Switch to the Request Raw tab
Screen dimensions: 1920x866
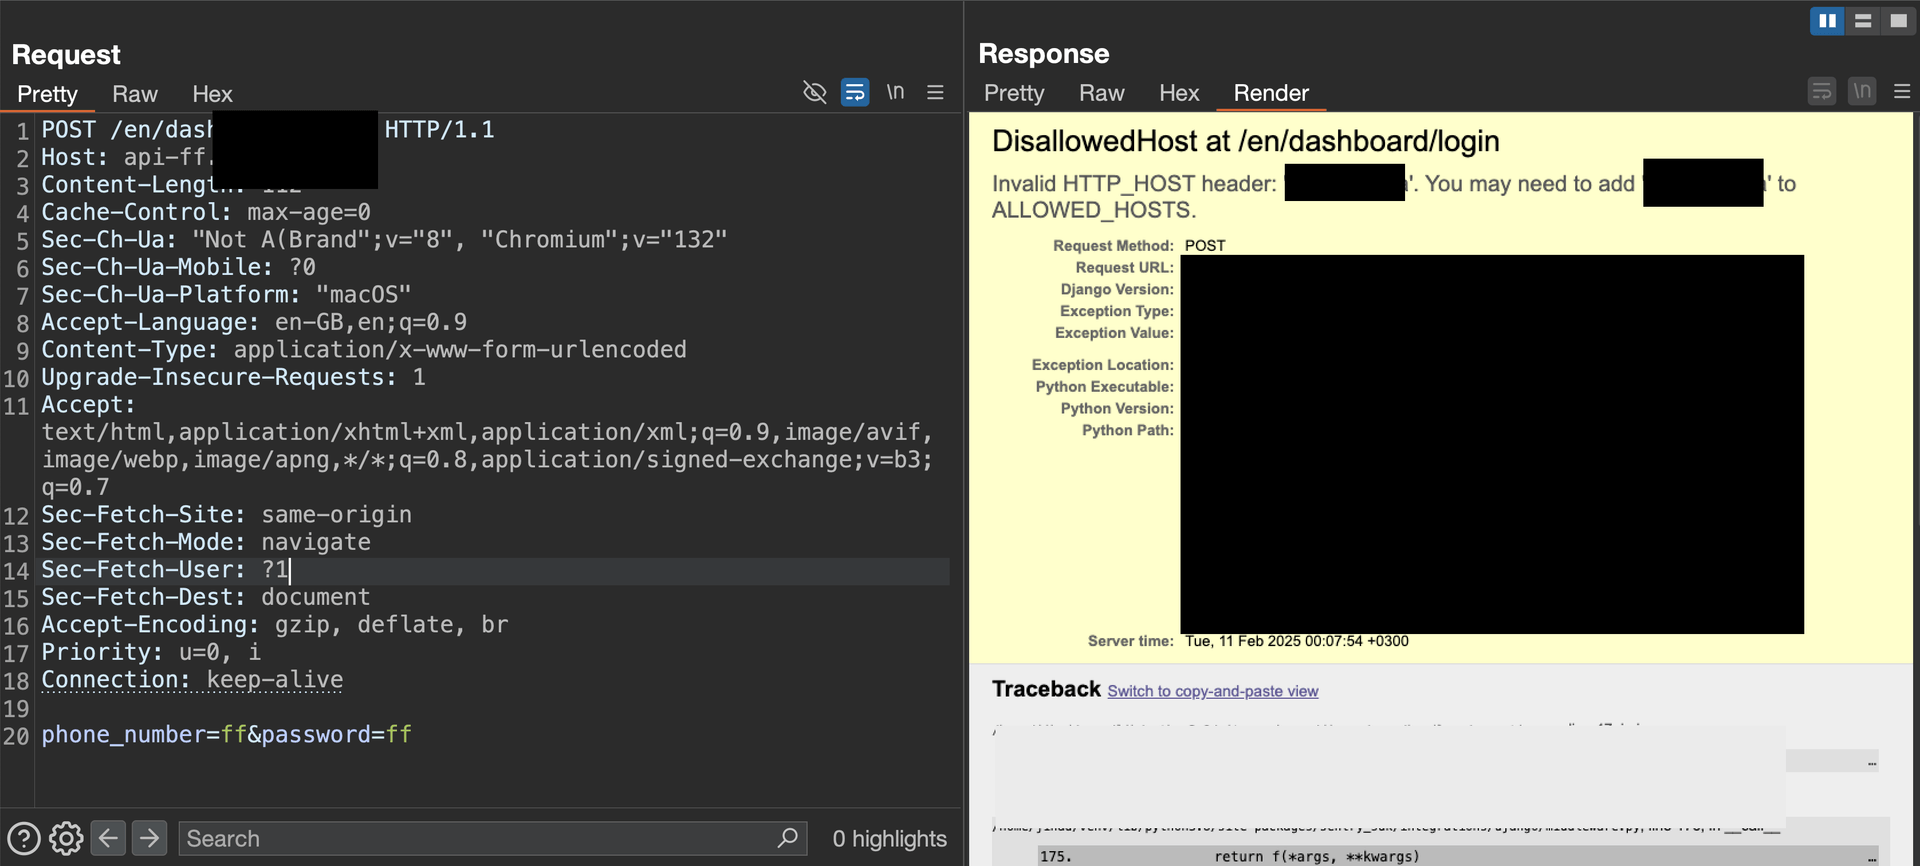tap(135, 94)
